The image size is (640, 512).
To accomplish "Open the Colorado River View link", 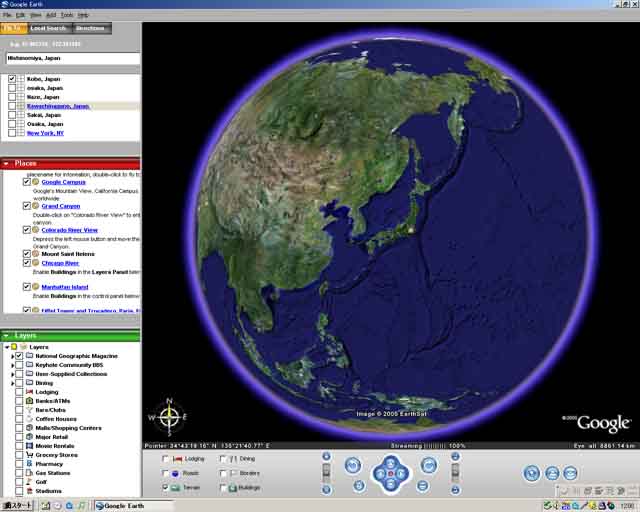I will [x=70, y=230].
